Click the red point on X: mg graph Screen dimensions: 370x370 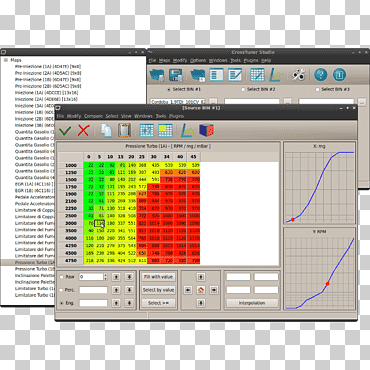(293, 220)
